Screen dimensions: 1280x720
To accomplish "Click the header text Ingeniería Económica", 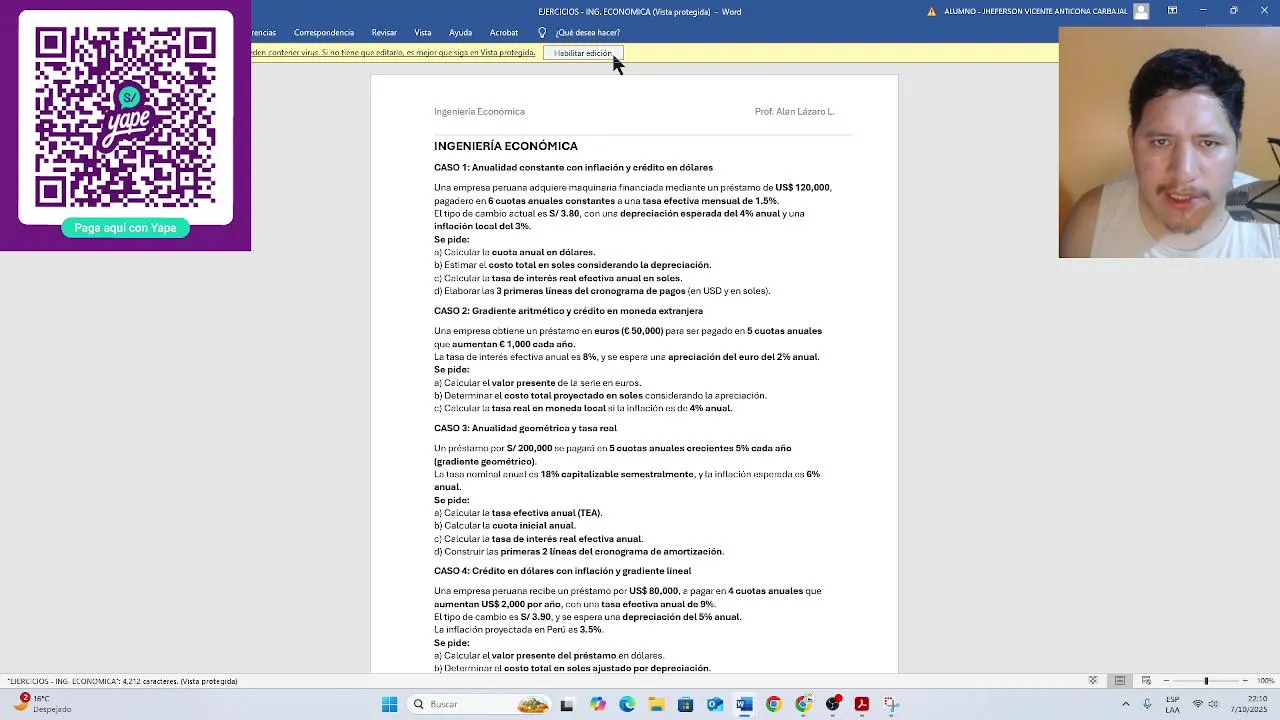I will 479,112.
